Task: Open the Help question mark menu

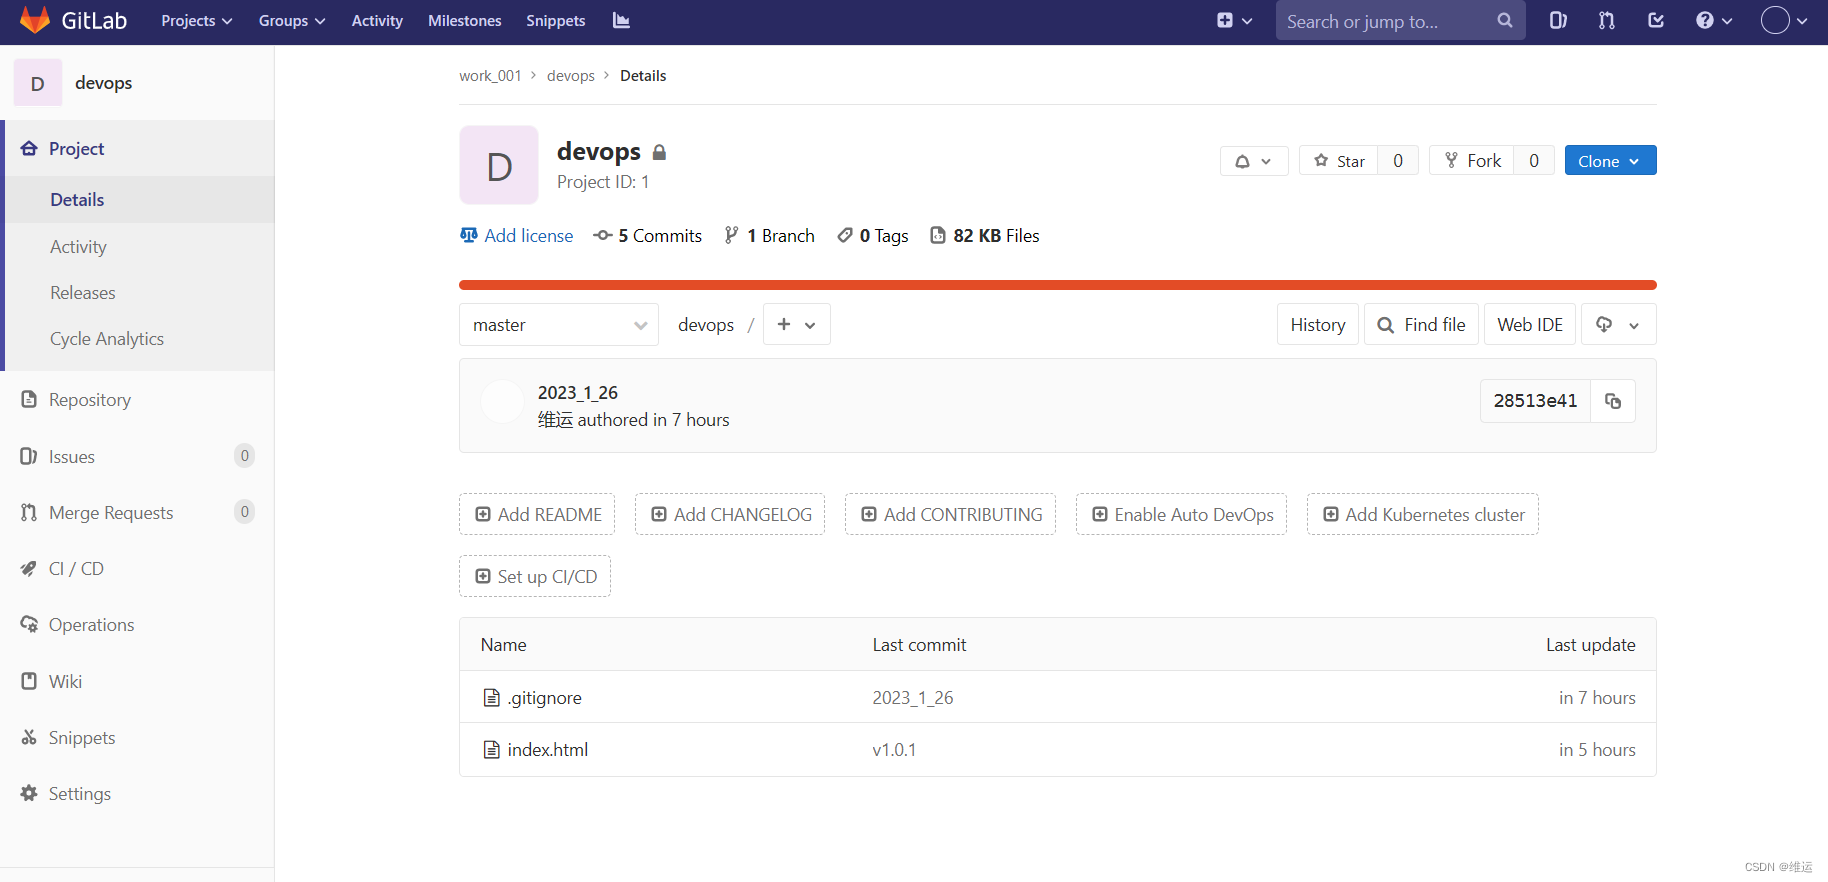Action: point(1714,21)
